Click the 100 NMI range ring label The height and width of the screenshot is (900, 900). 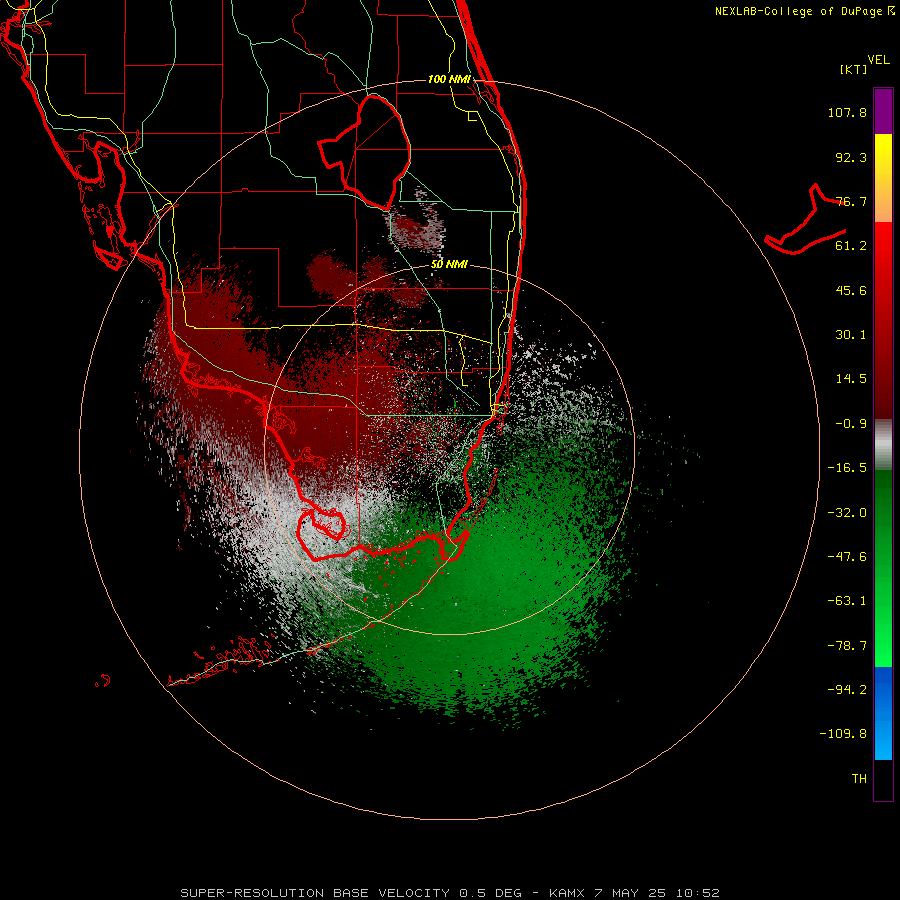449,79
